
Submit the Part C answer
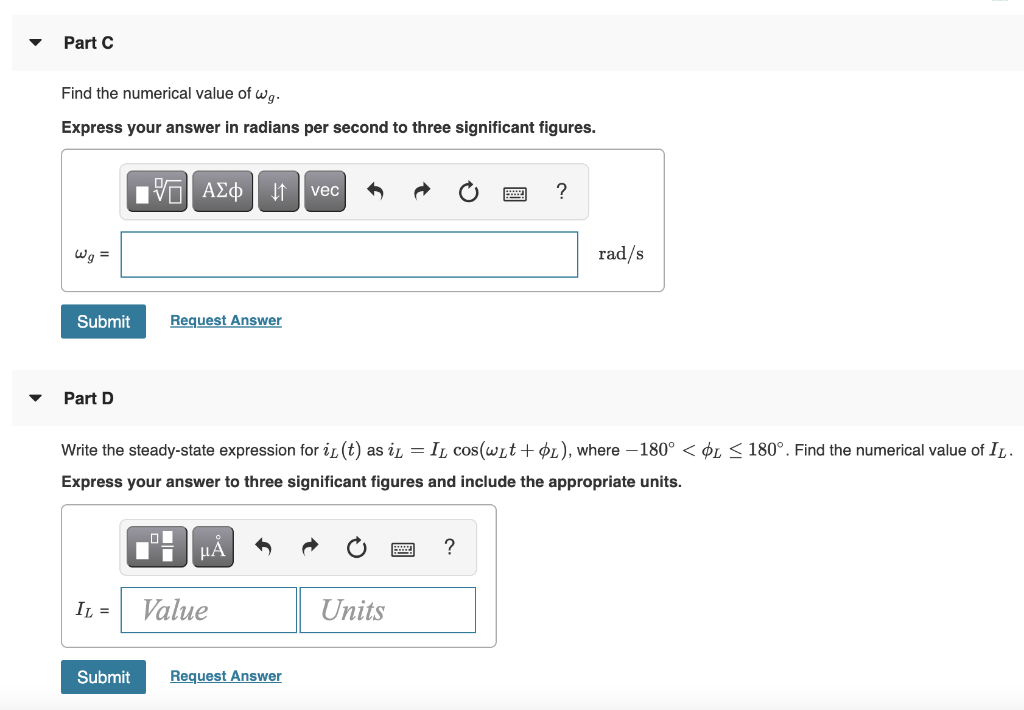coord(103,321)
